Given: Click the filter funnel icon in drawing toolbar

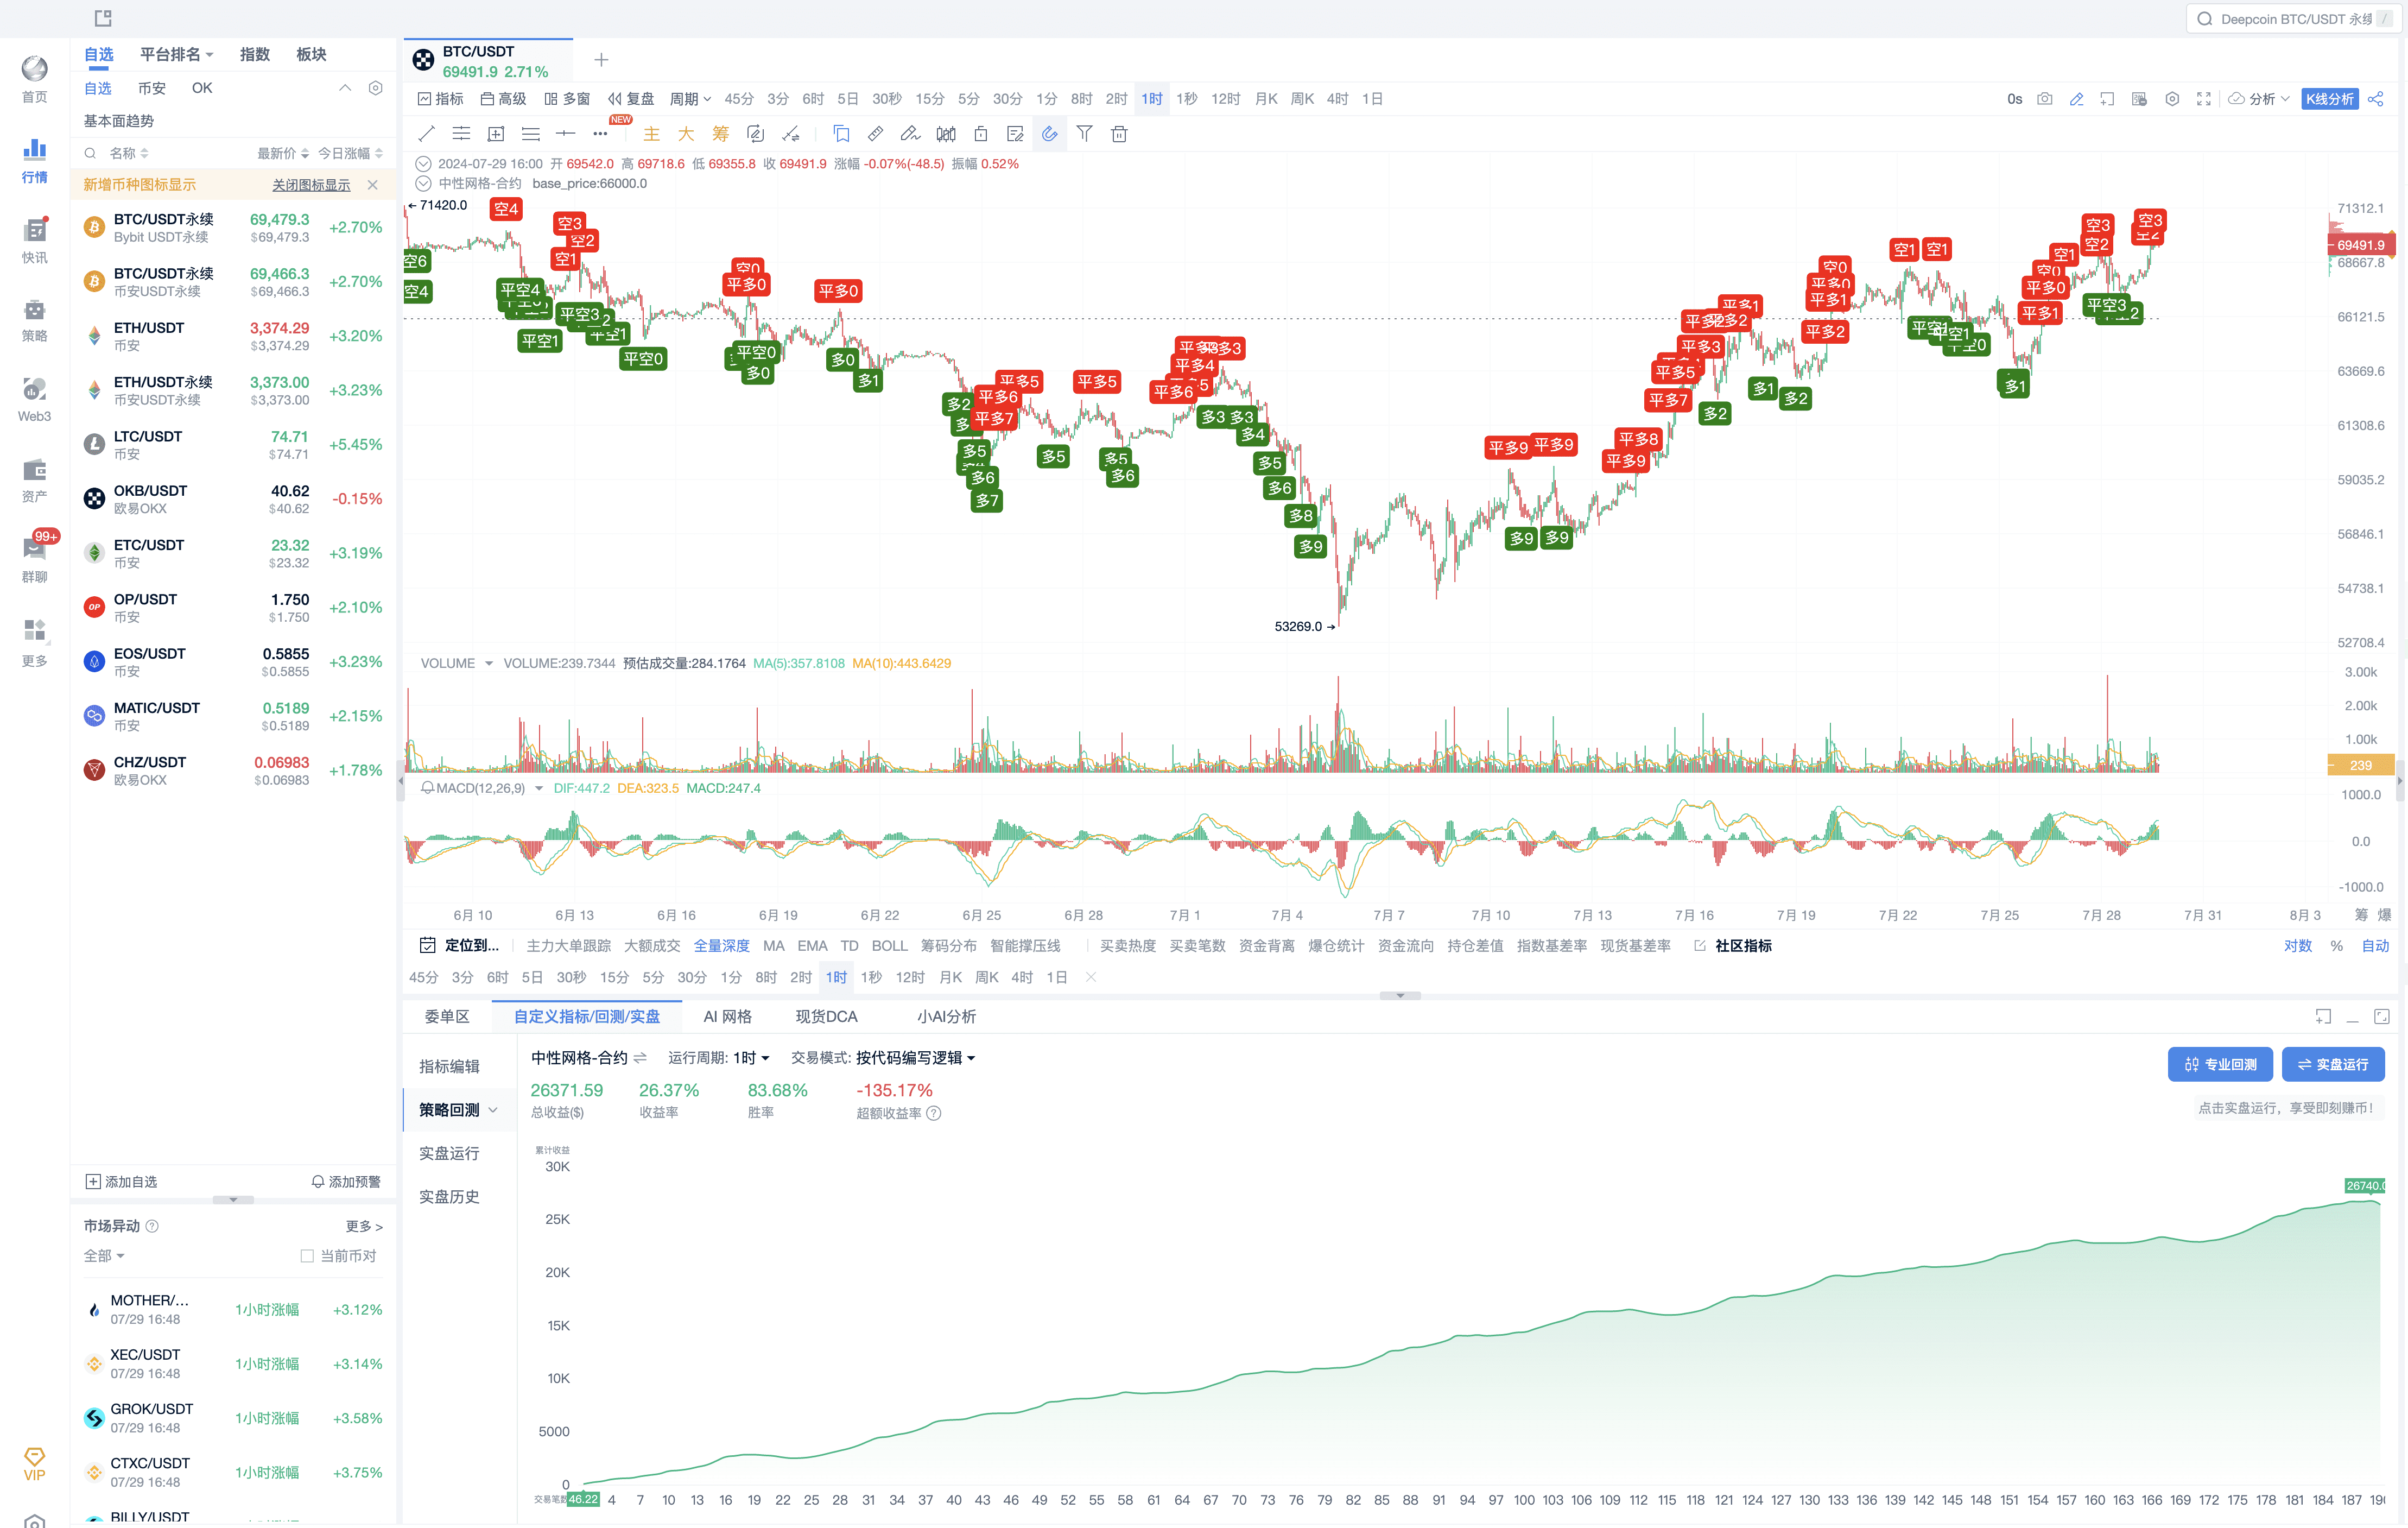Looking at the screenshot, I should [x=1084, y=134].
